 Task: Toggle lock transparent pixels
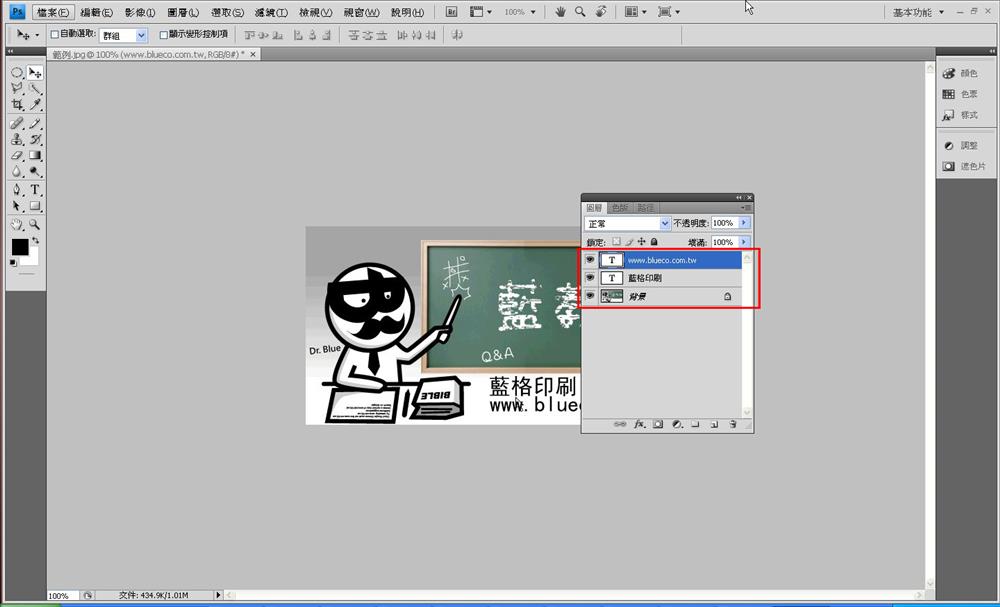(x=616, y=242)
